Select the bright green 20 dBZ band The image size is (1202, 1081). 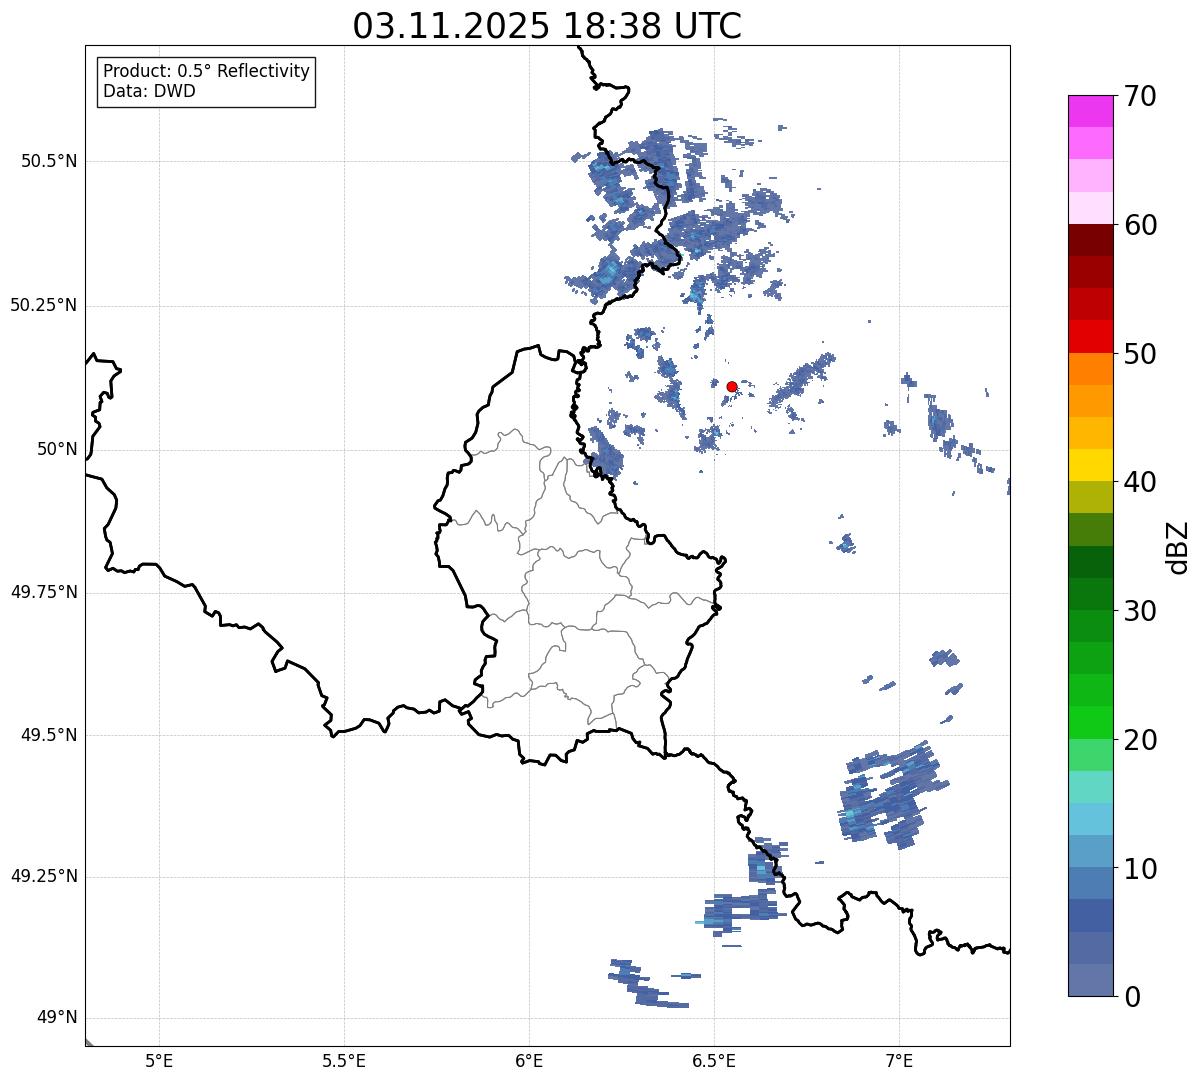[x=1092, y=722]
